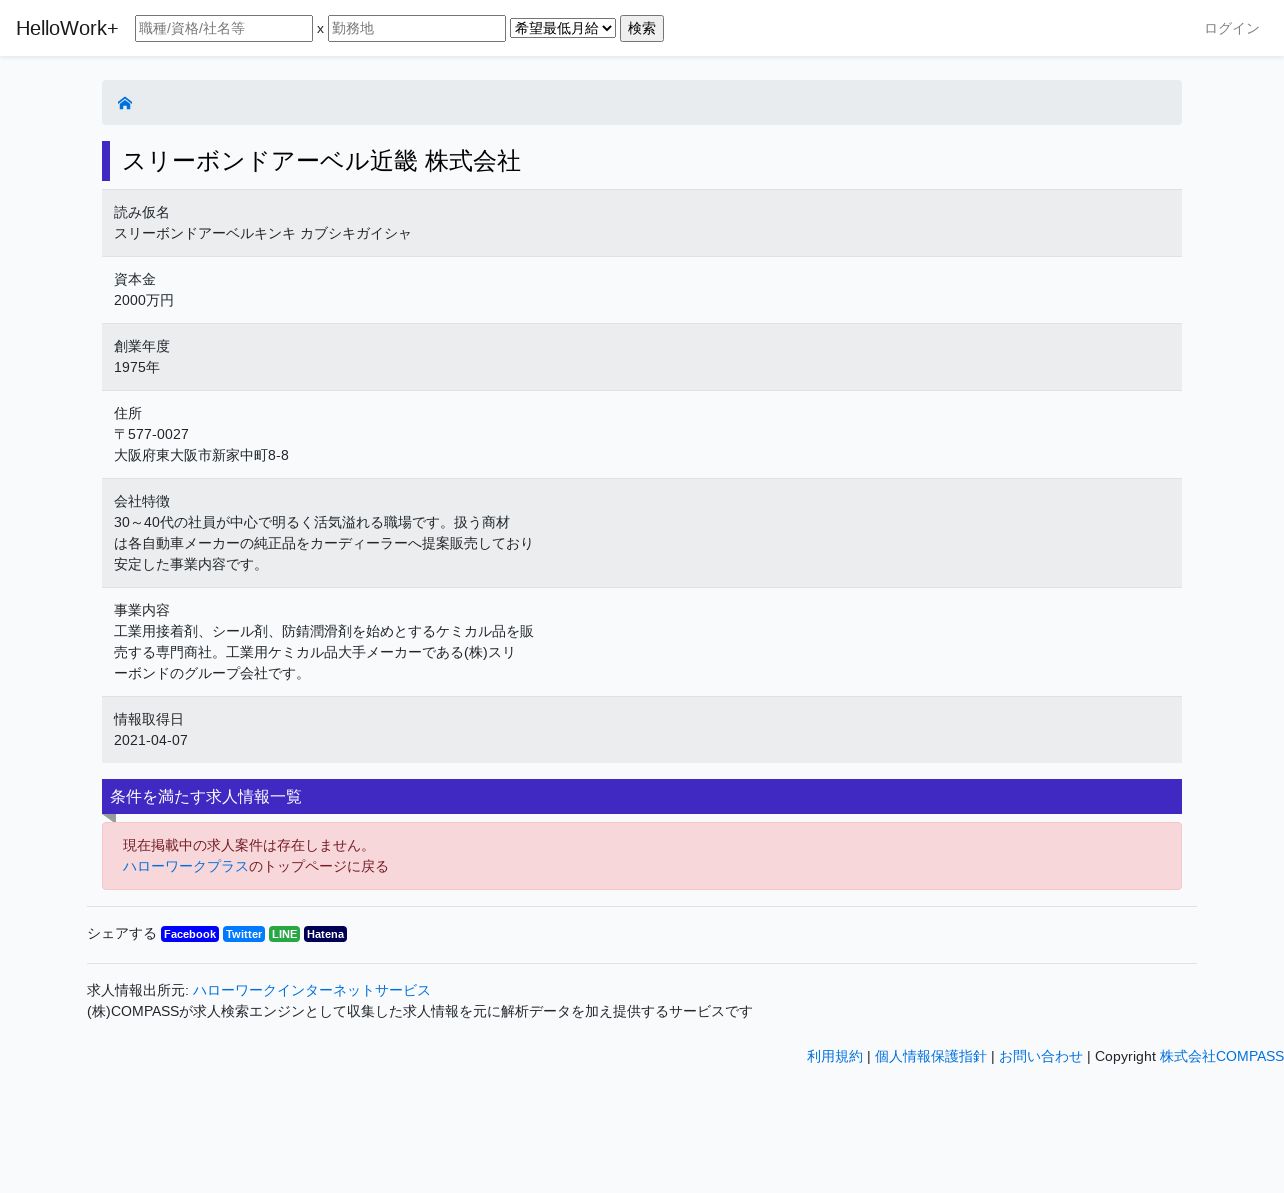Select the capital value 2000万円
Viewport: 1284px width, 1193px height.
point(144,300)
